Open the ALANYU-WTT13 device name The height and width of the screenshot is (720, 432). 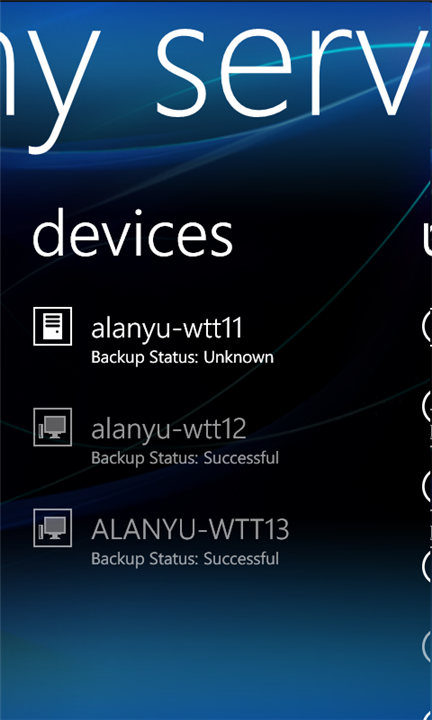pos(190,530)
